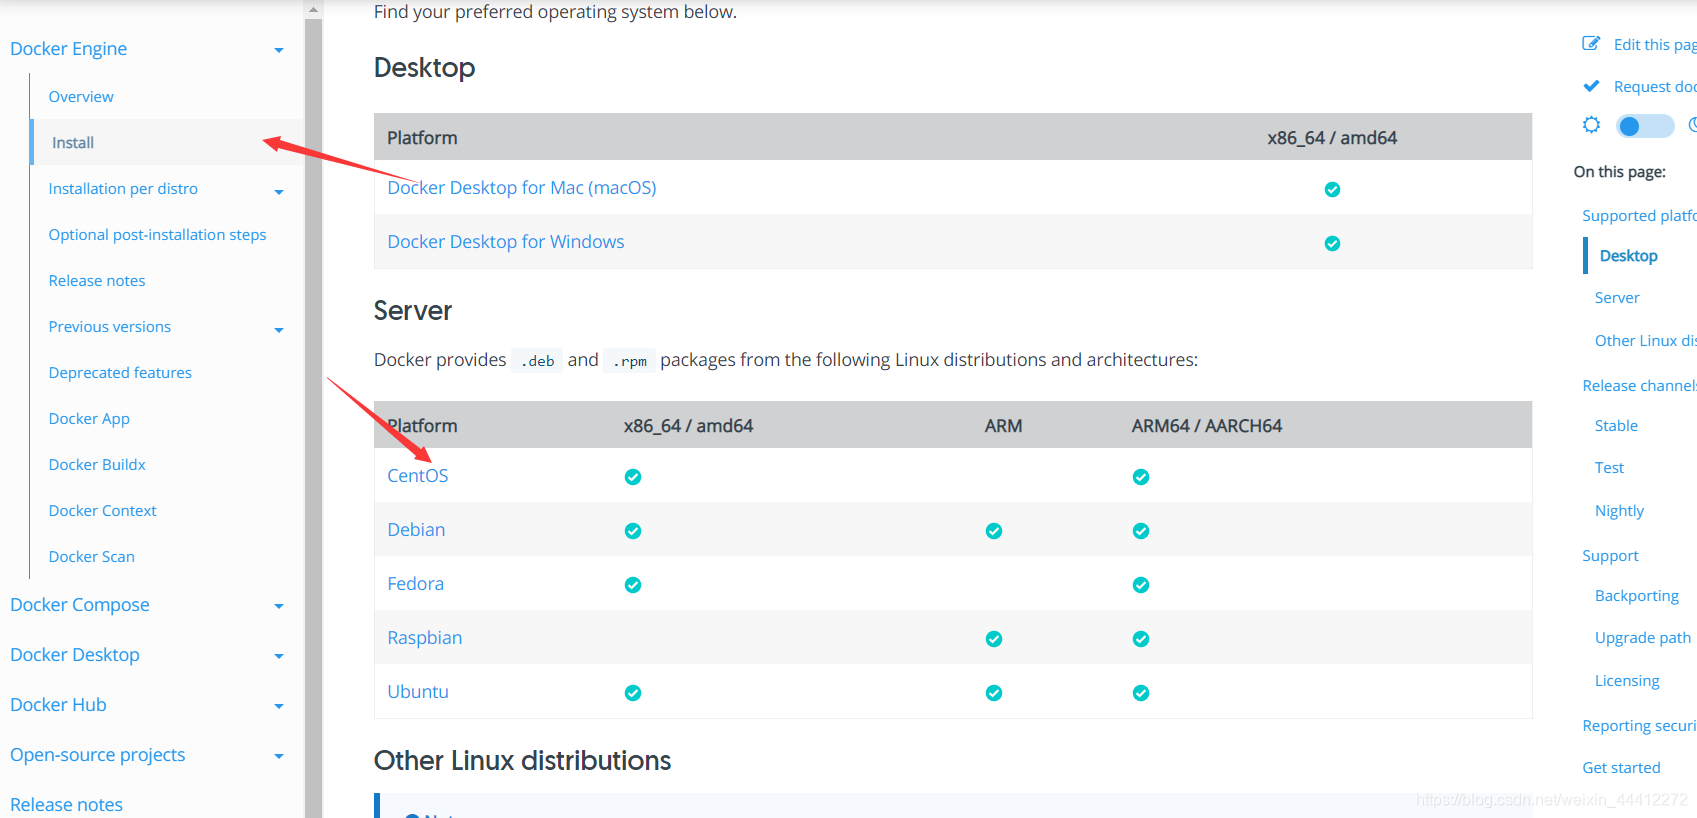Screen dimensions: 1697x818
Task: Jump to Backporting in page contents
Action: (x=1636, y=596)
